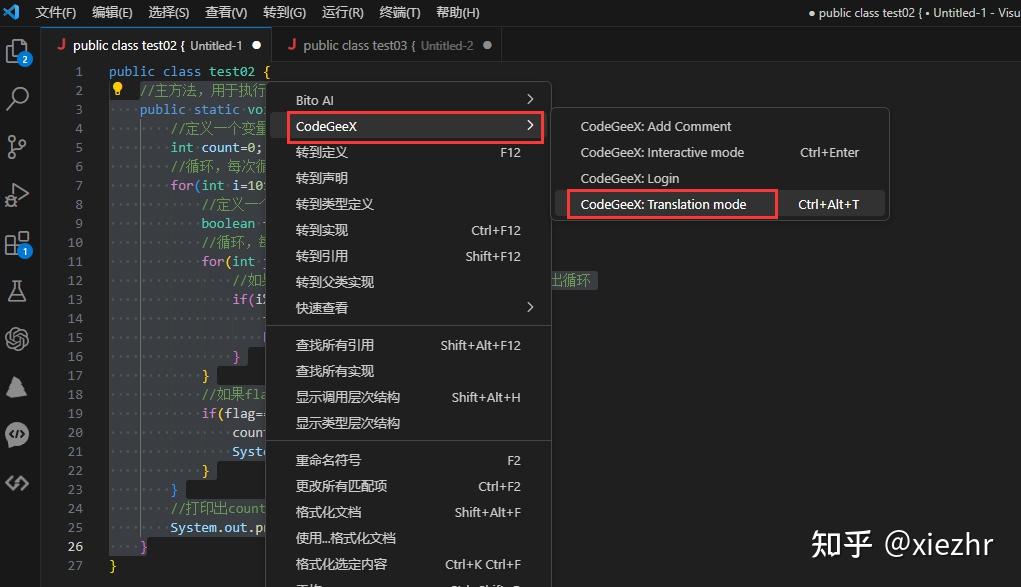Expand the CodeGeeX submenu arrow
The image size is (1021, 587).
[530, 125]
